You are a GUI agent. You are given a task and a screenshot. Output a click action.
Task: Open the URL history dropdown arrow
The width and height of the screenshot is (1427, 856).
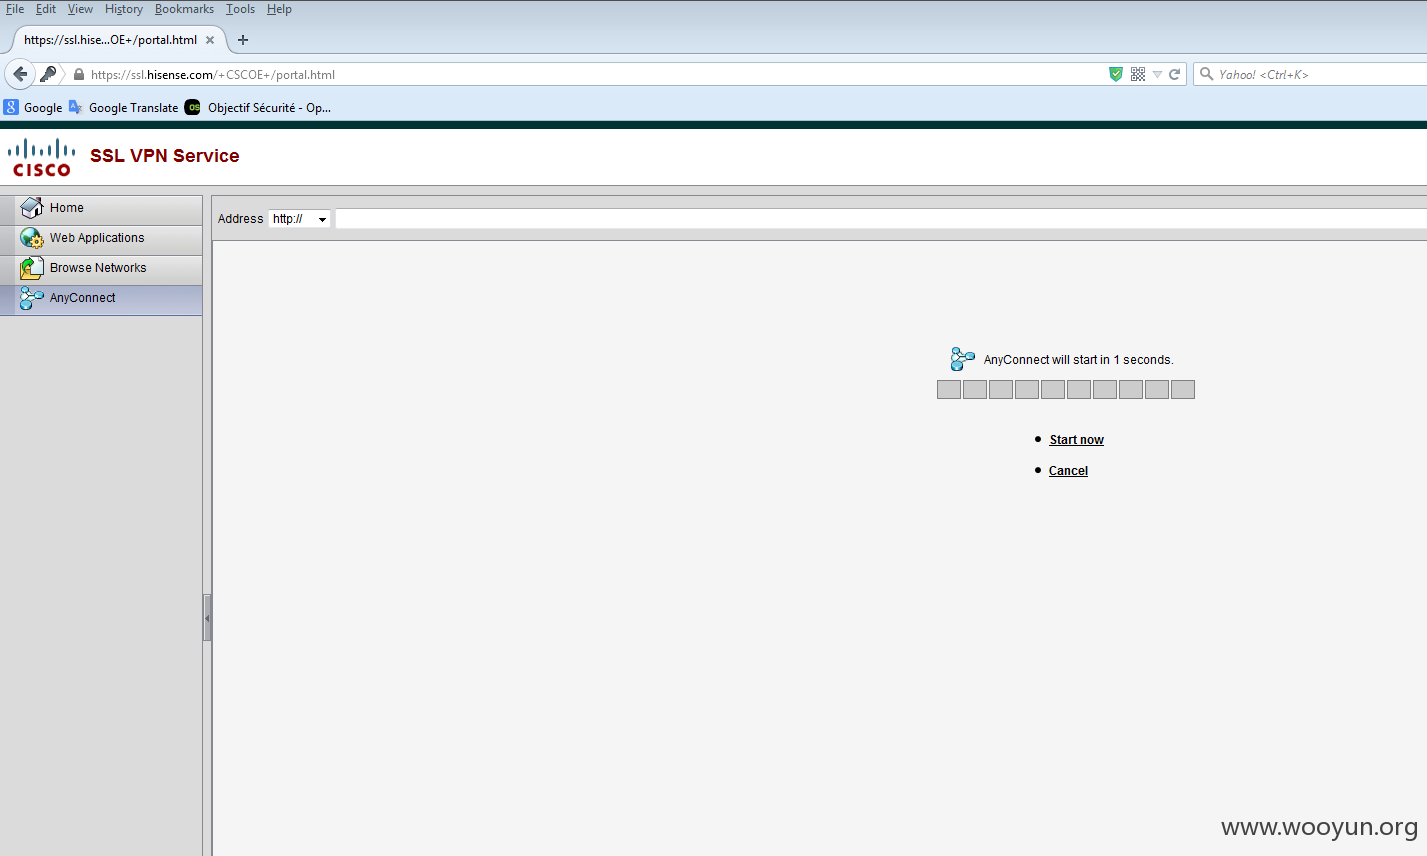coord(1157,75)
